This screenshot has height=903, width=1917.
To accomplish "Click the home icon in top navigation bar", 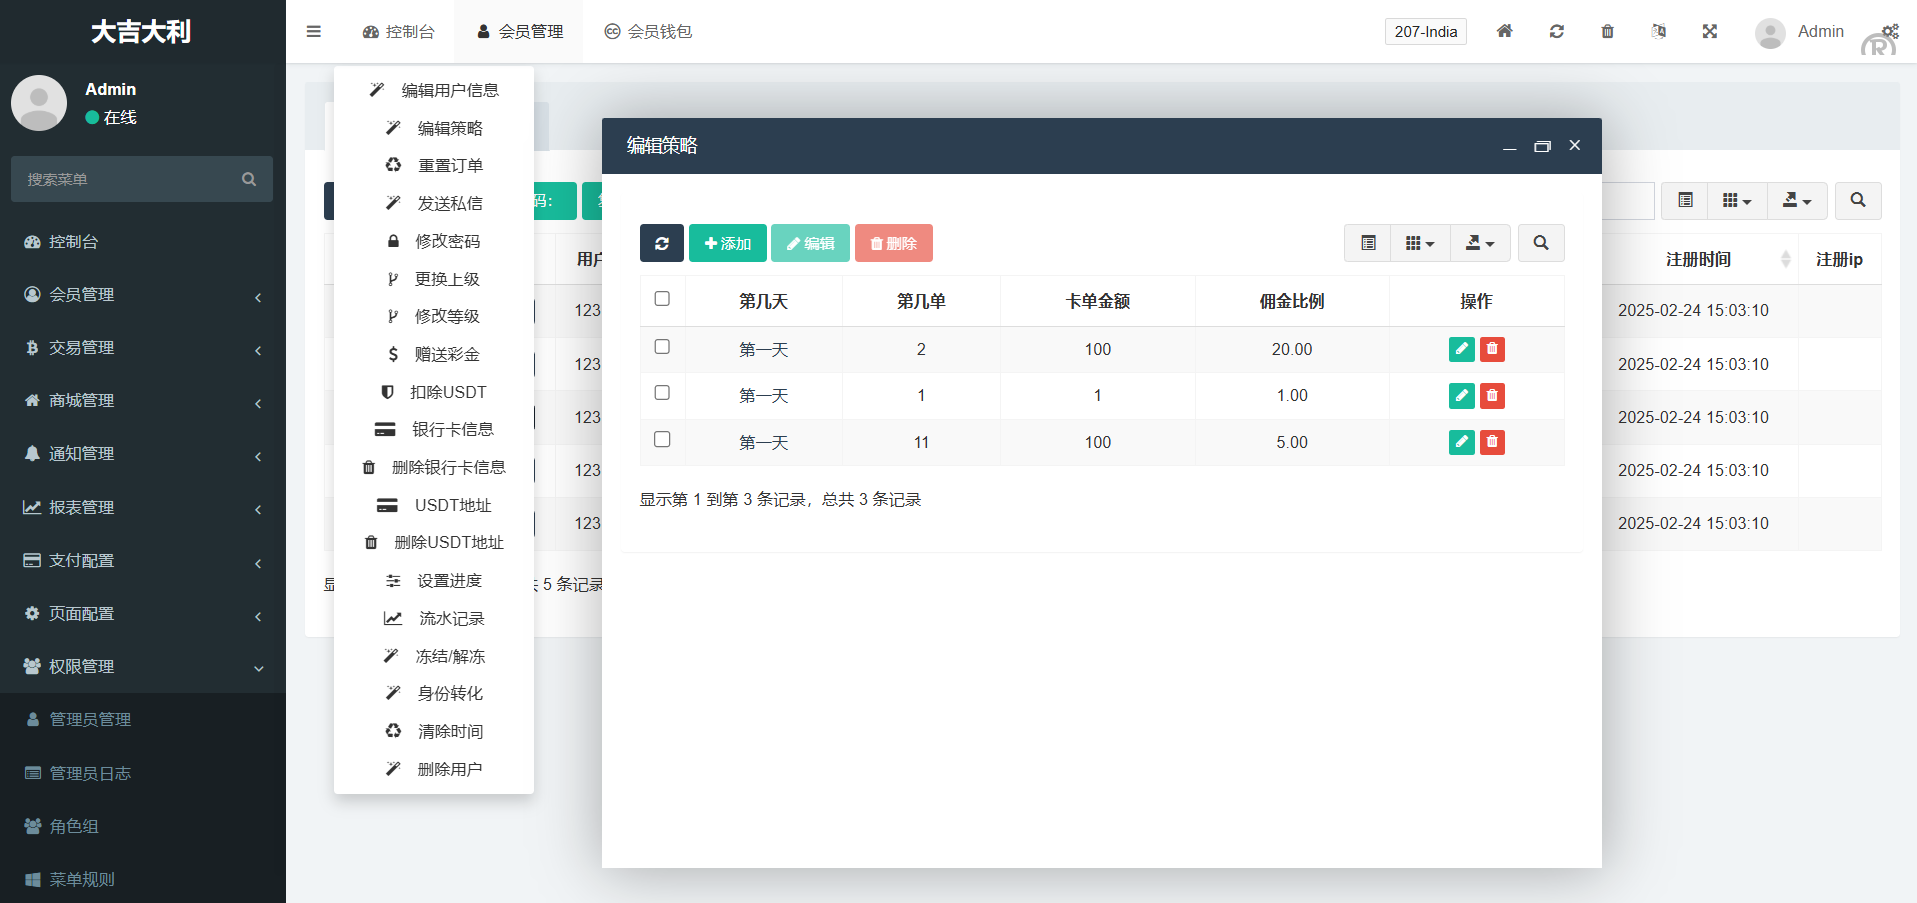I will tap(1504, 31).
